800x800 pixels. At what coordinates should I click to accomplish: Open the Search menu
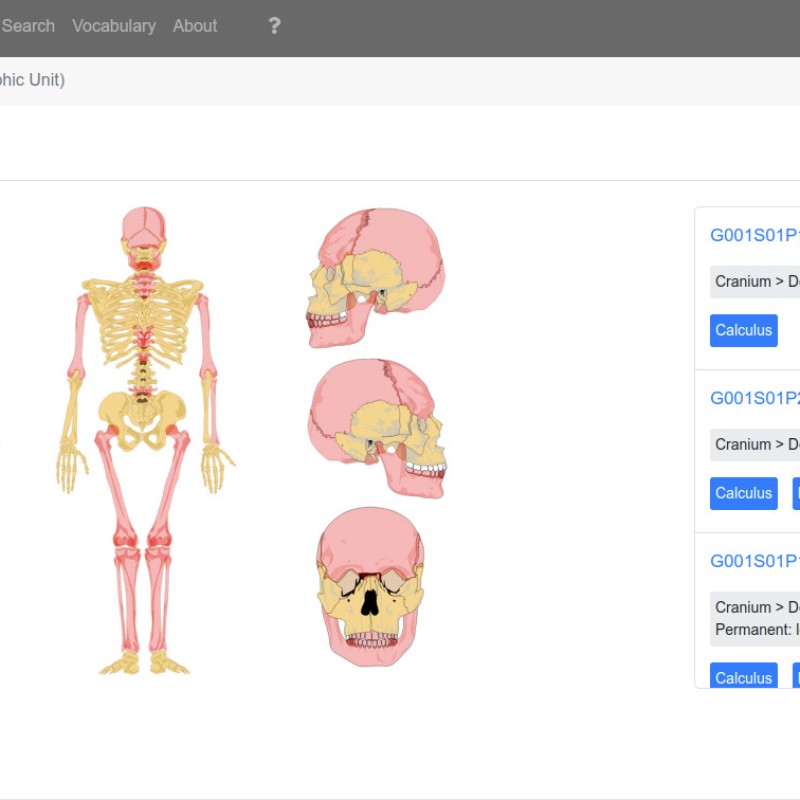27,27
